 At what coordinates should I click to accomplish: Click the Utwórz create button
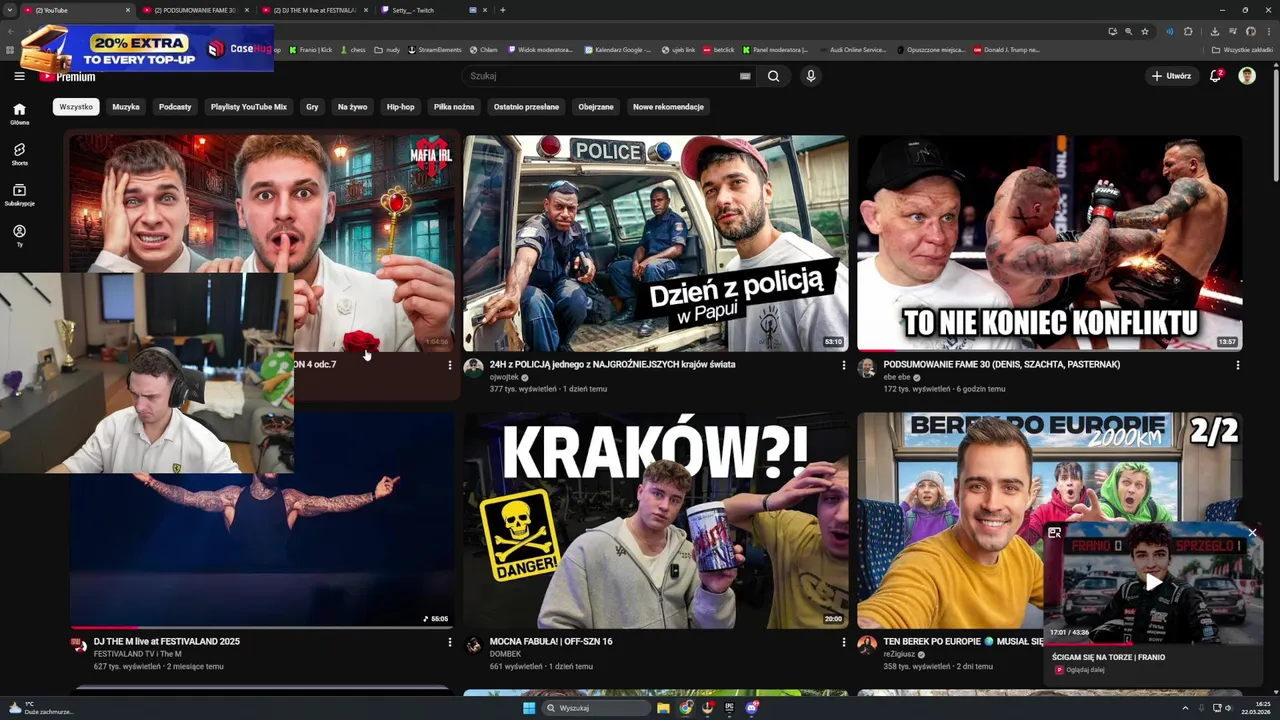tap(1171, 76)
